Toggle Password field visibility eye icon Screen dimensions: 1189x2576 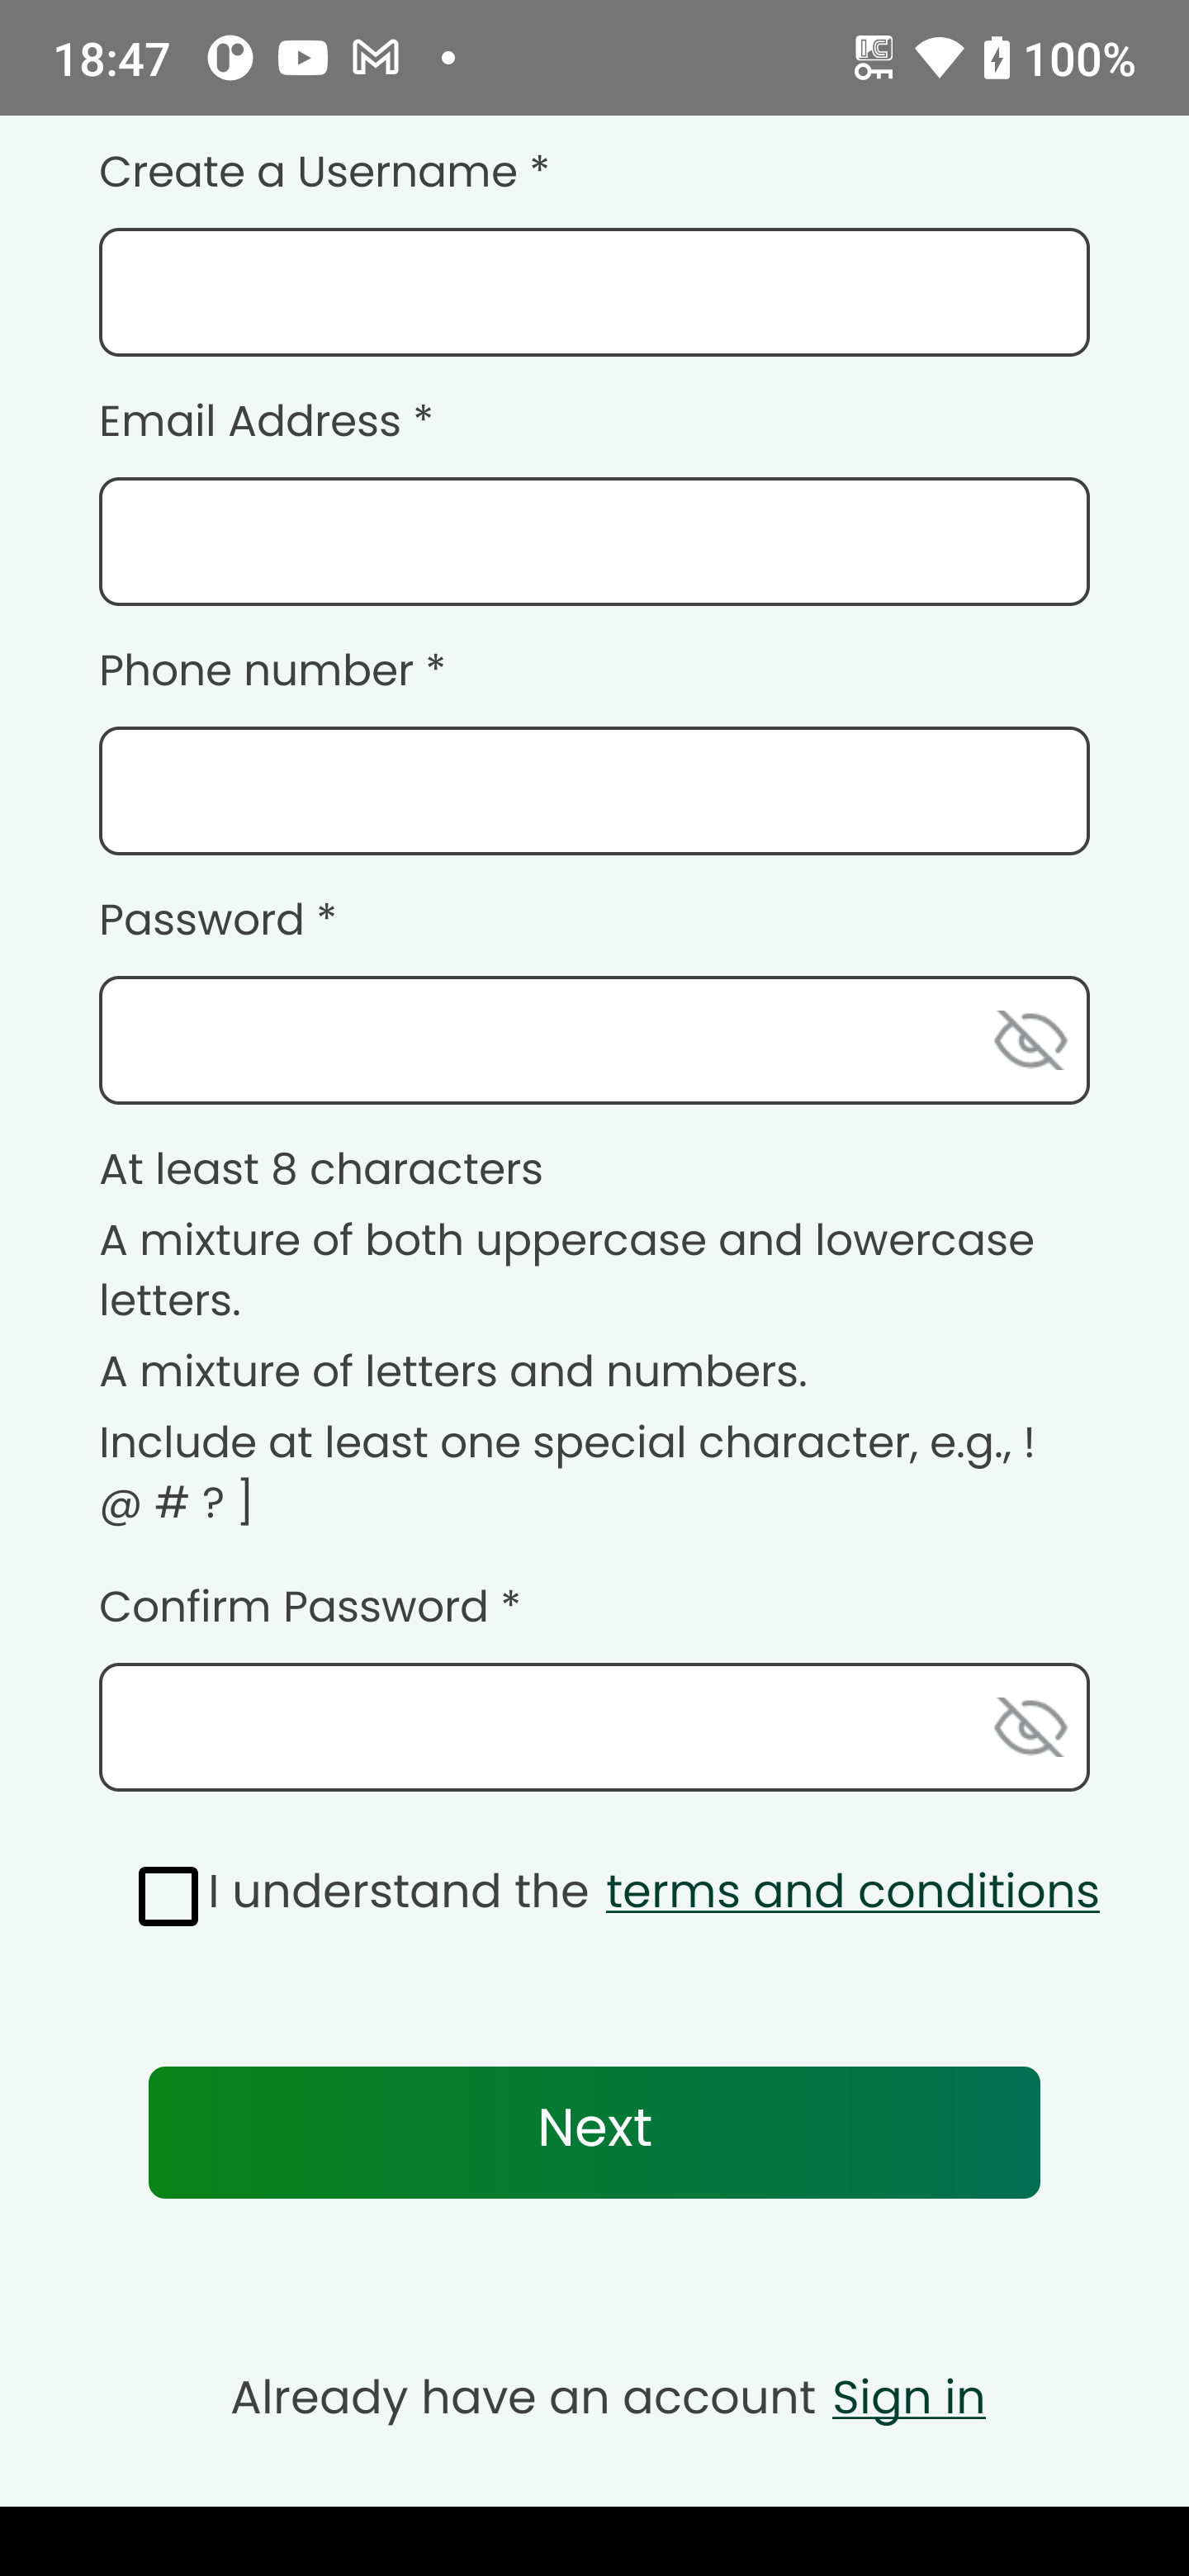1030,1040
